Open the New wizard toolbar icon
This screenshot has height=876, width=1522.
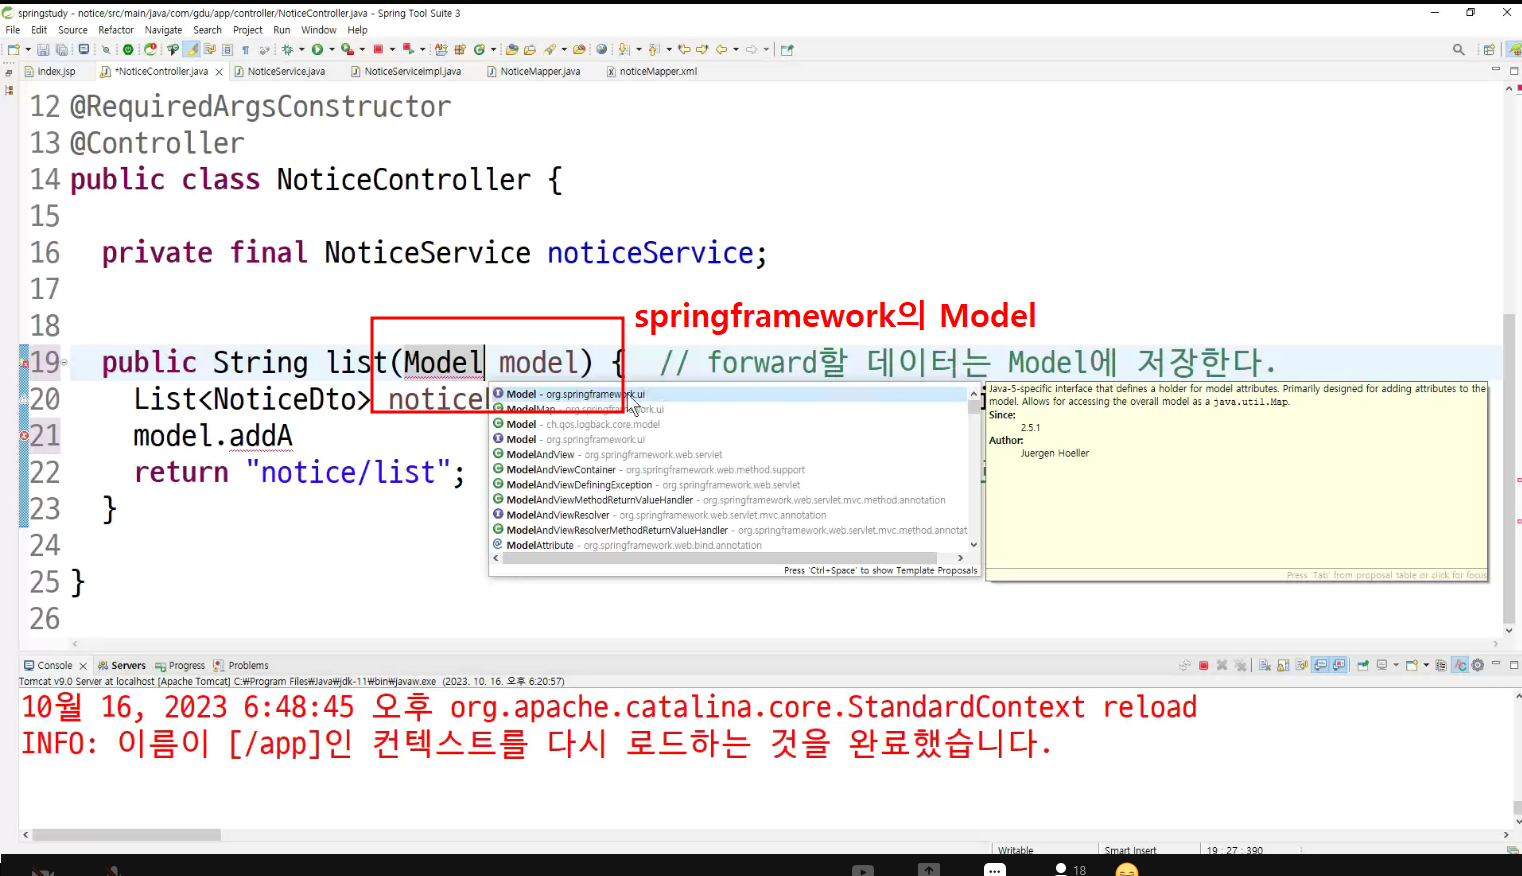click(x=13, y=49)
